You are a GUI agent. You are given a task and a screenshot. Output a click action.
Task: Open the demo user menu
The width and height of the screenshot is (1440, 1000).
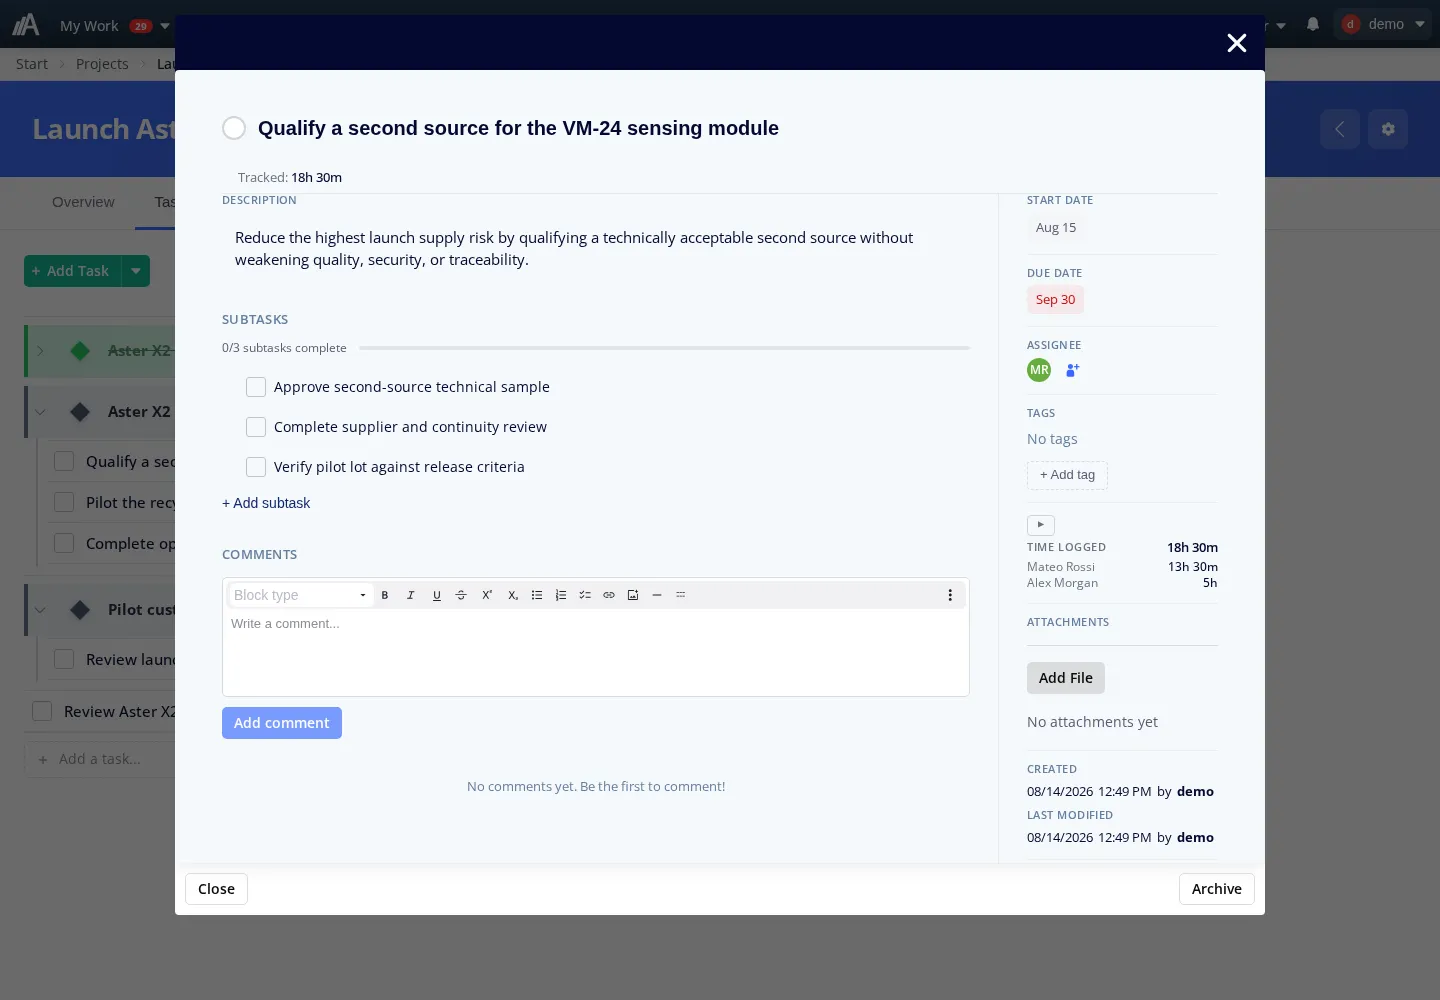click(1383, 24)
